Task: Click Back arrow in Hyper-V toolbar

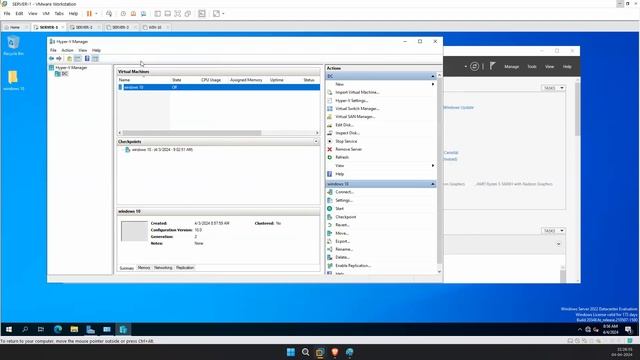Action: [51, 58]
